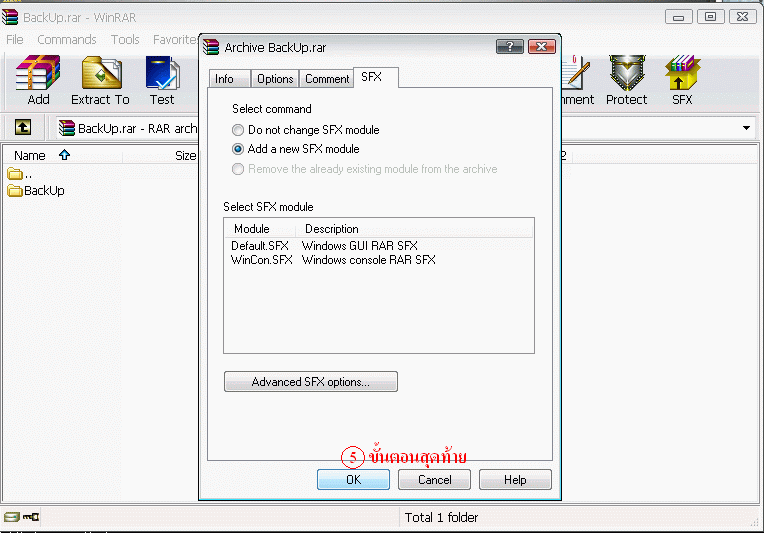Click the SFX toolbar icon
The height and width of the screenshot is (533, 764).
point(682,80)
